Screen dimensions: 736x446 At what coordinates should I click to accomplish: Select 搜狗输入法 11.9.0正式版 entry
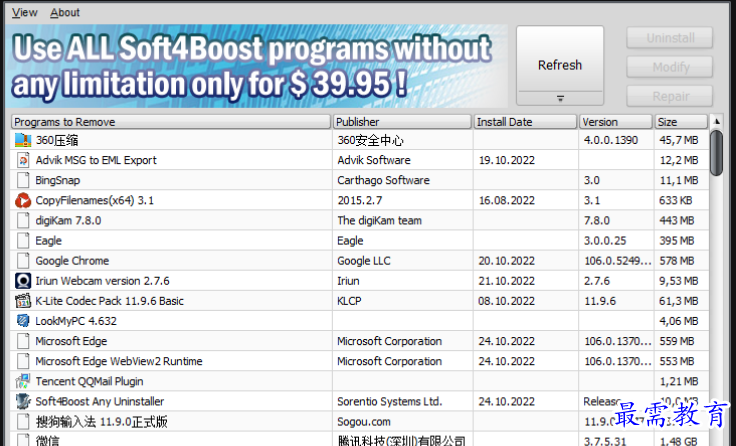(101, 422)
